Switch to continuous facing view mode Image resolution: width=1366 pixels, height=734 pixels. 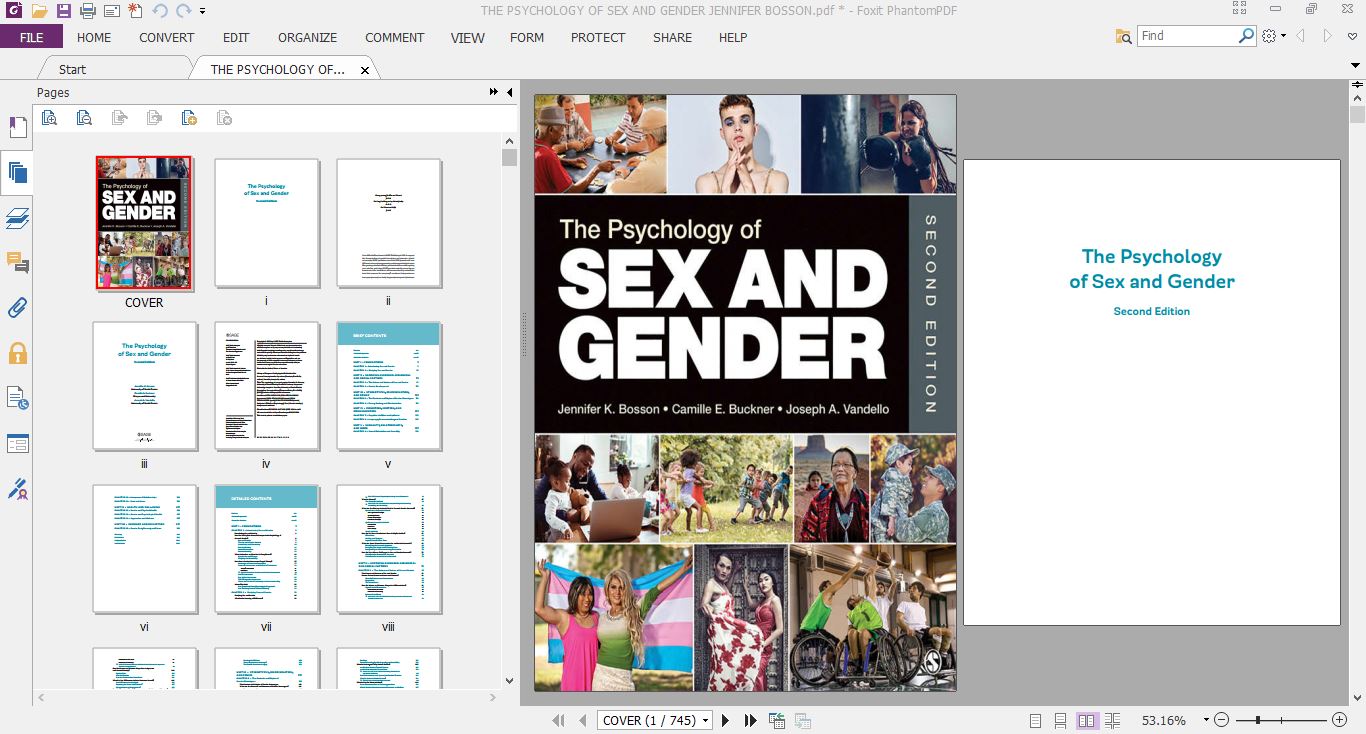(1113, 720)
